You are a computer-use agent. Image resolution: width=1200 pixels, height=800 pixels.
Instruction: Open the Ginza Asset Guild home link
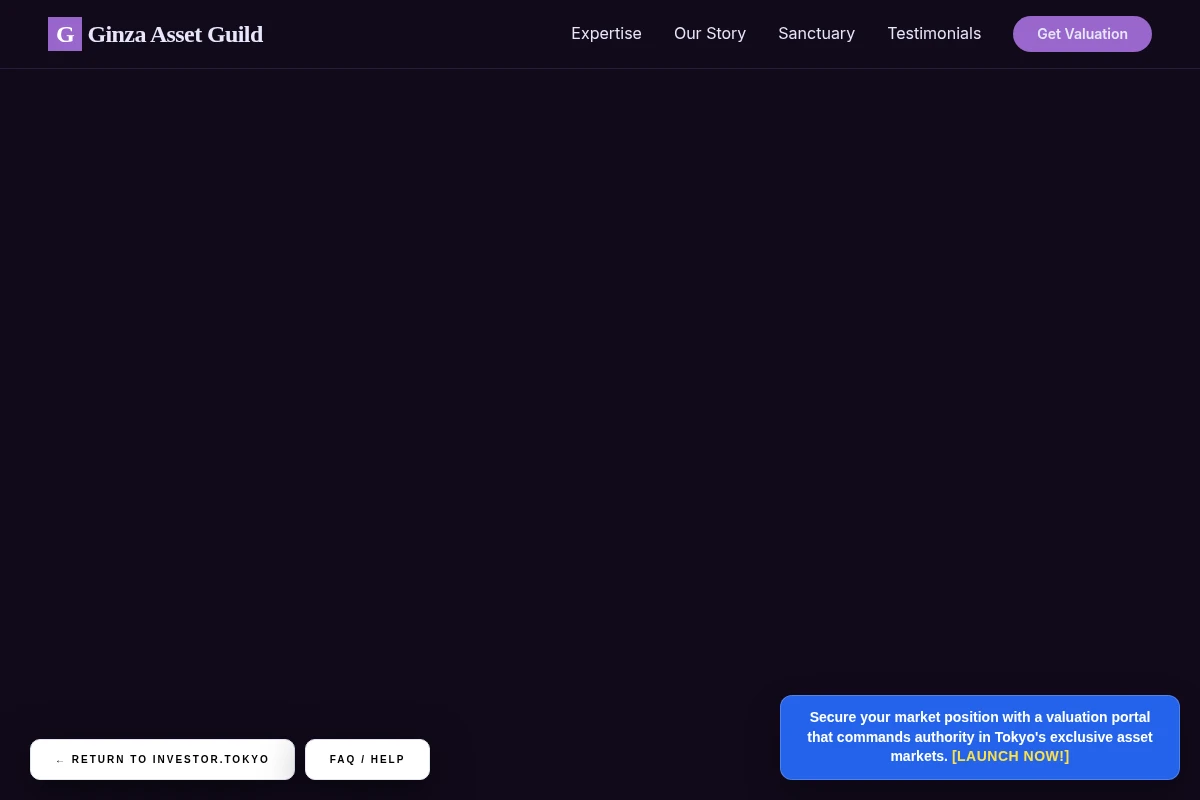point(155,34)
